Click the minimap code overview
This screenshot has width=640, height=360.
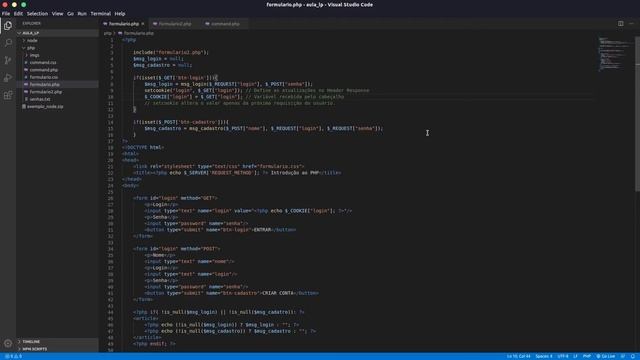(614, 53)
